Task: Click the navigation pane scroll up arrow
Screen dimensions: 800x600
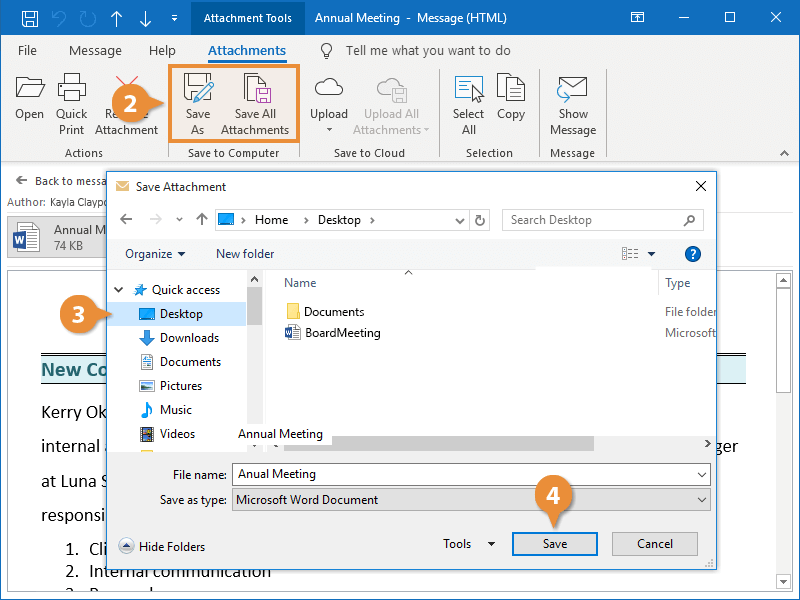Action: pos(254,279)
